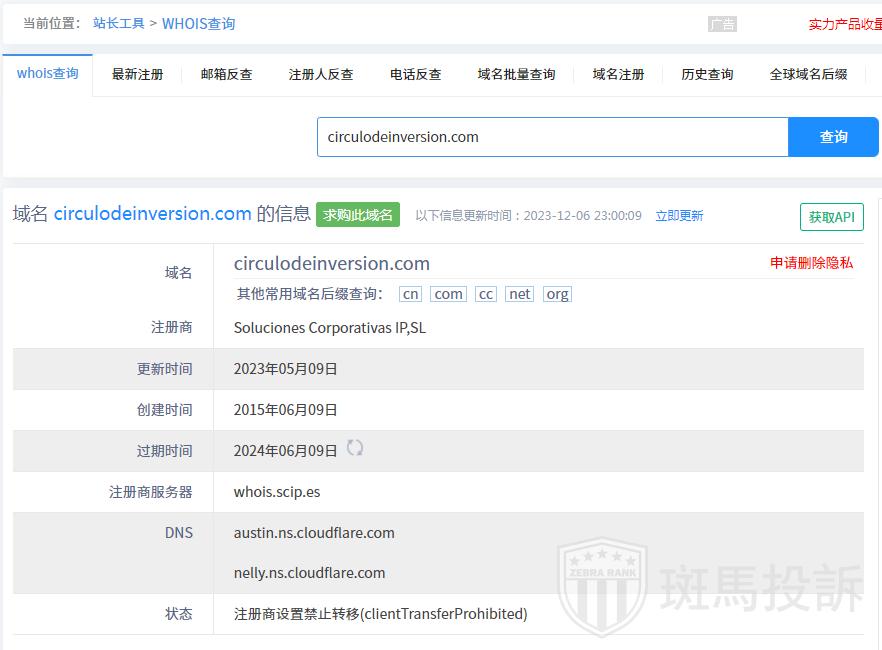Click the refresh icon beside expiration date
The image size is (882, 650).
[355, 448]
